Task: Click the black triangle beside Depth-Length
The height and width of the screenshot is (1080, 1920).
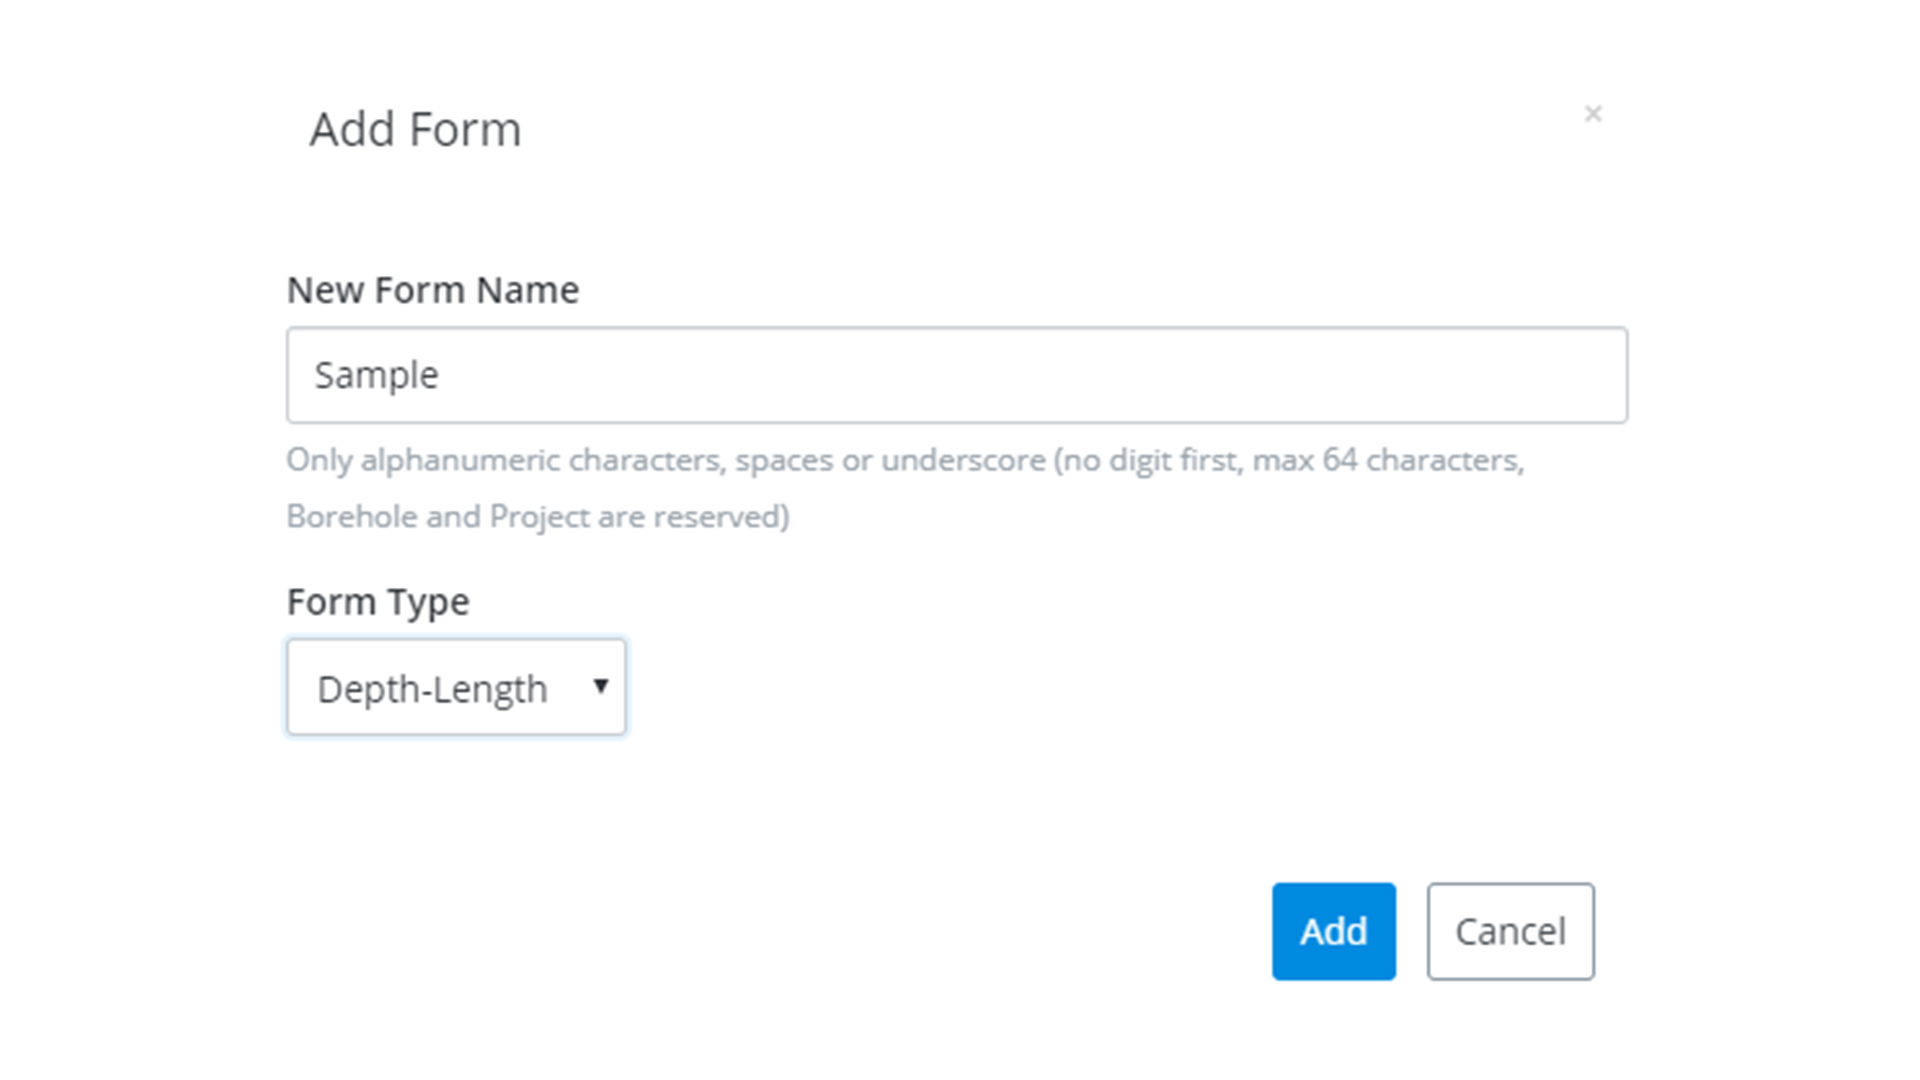Action: click(601, 686)
